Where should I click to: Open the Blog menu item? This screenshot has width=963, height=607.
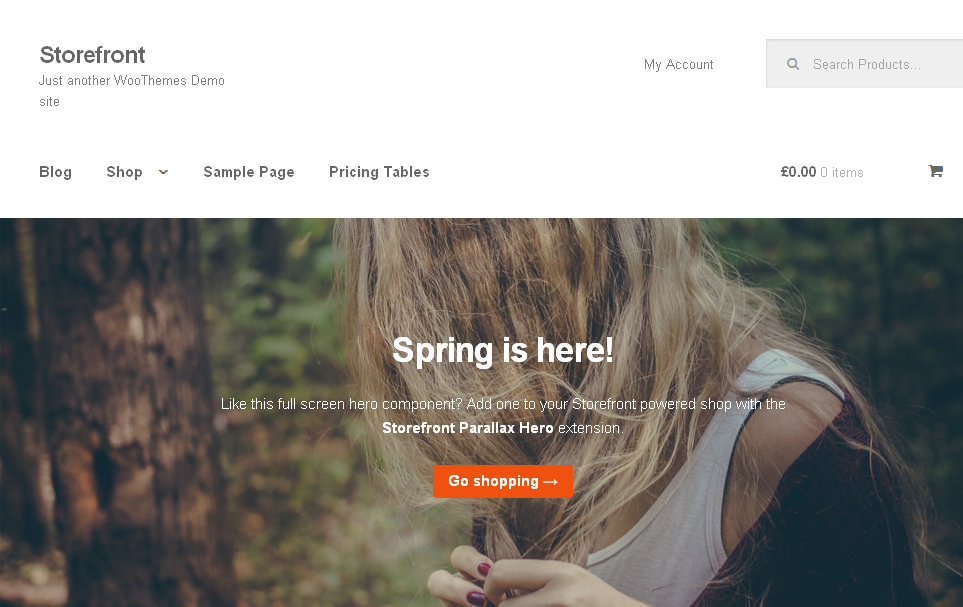tap(55, 172)
